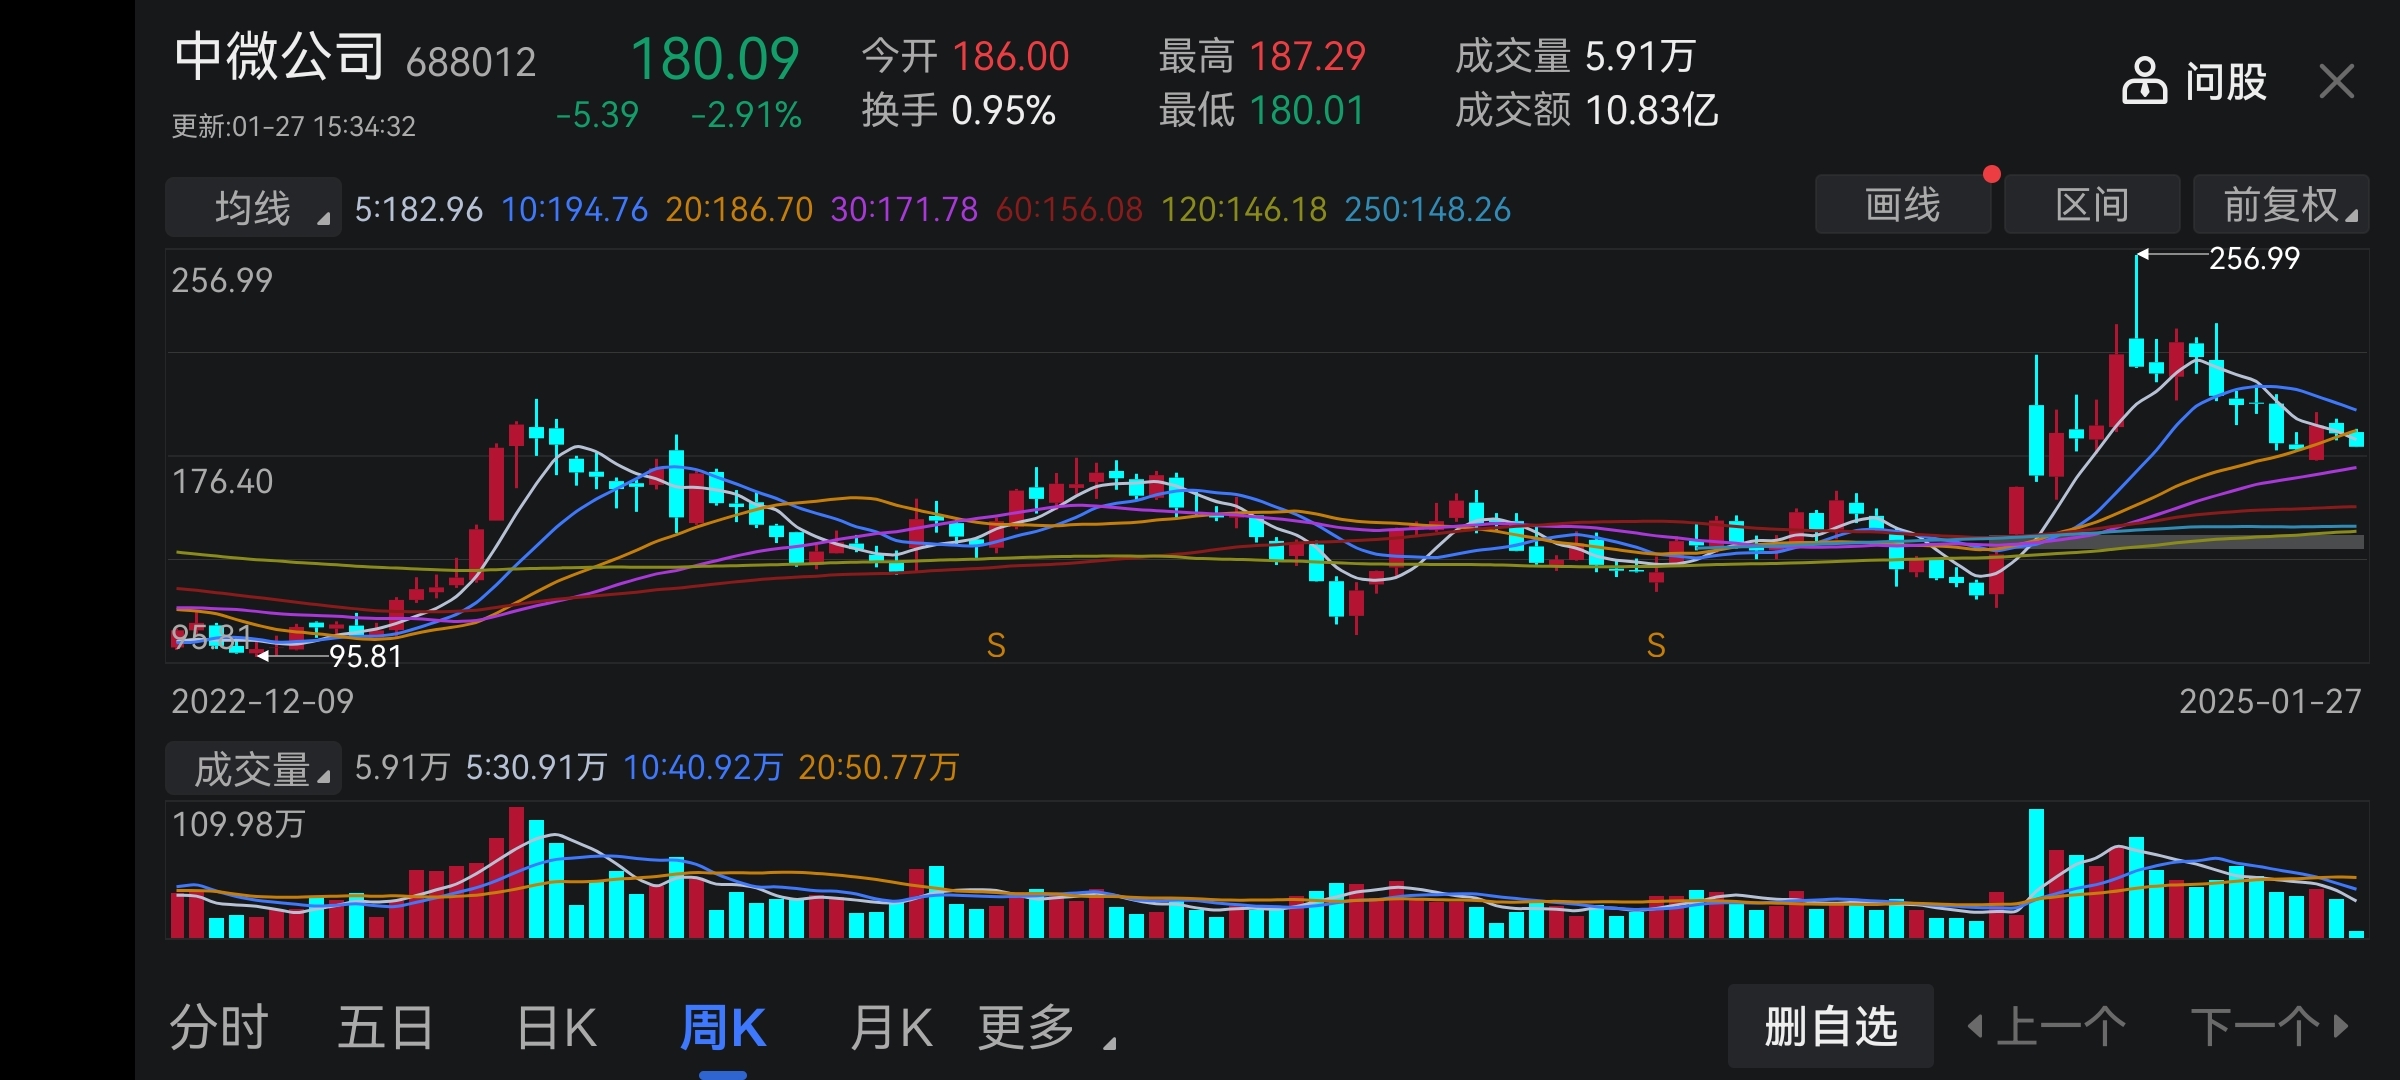
Task: Close the stock chart with X
Action: click(2336, 81)
